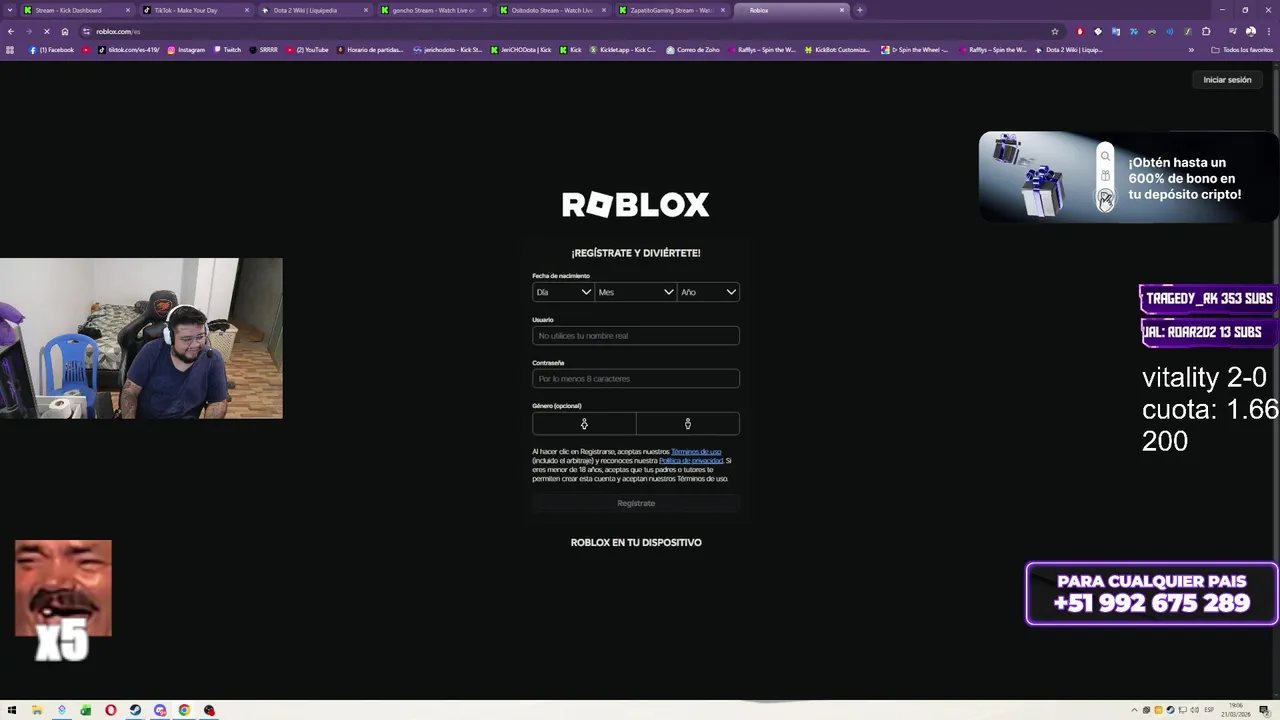Open the Chrome profile avatar
The image size is (1280, 720).
(1251, 31)
